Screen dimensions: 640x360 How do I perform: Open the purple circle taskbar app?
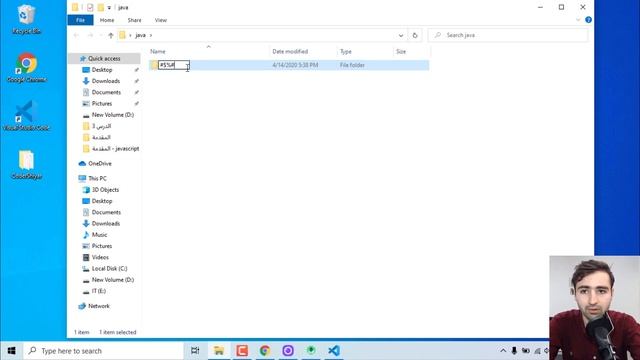click(288, 351)
